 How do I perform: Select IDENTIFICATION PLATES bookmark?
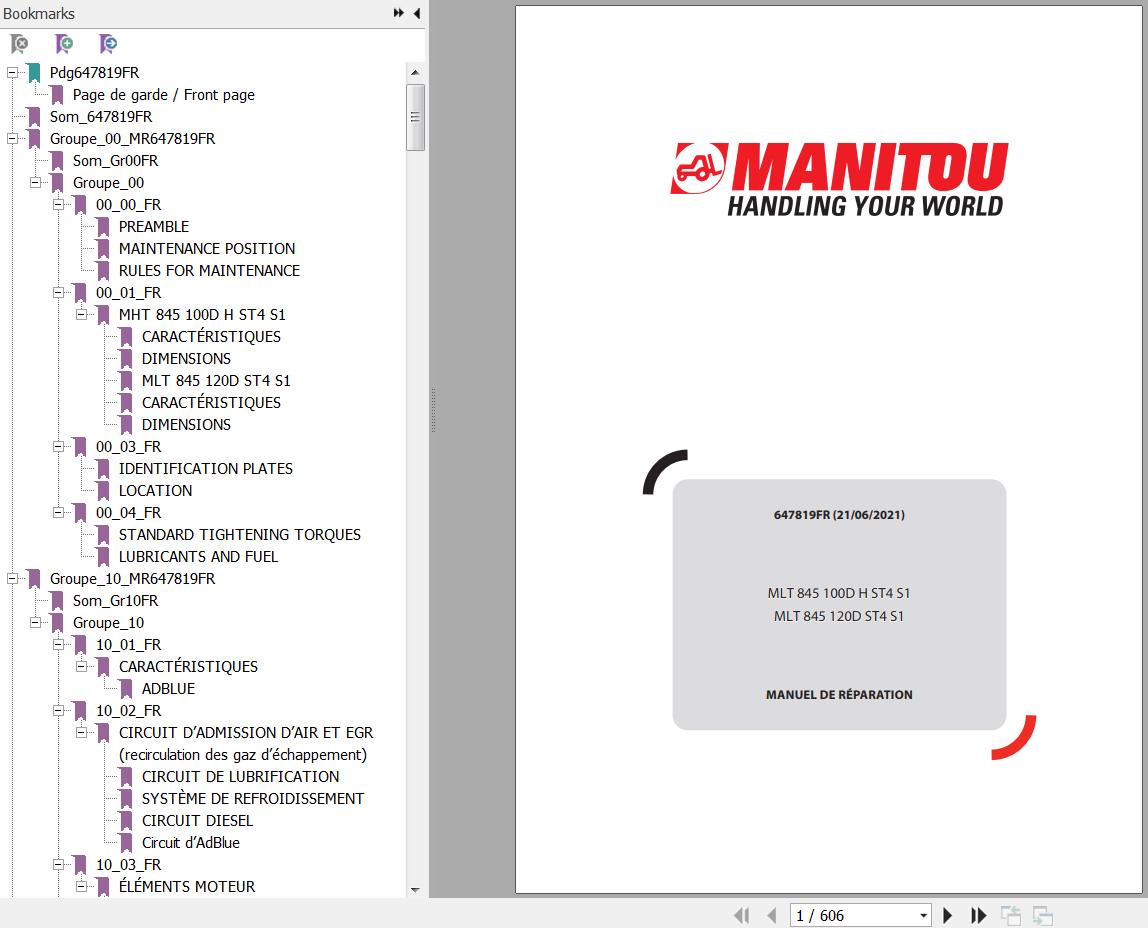pyautogui.click(x=205, y=468)
